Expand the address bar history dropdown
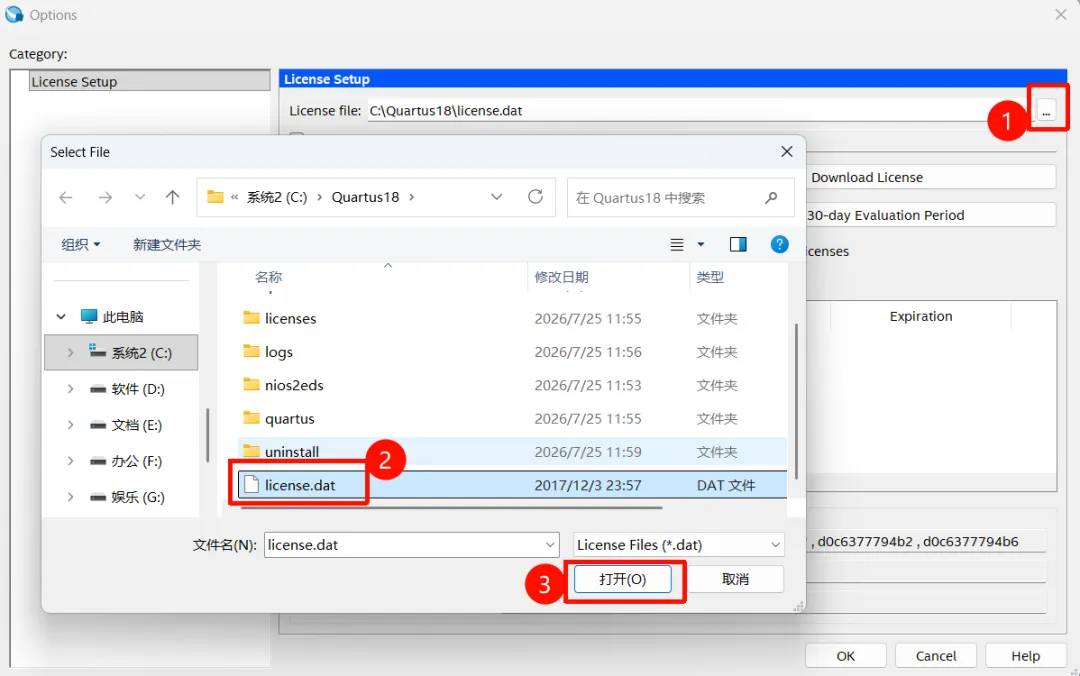1080x676 pixels. click(496, 197)
